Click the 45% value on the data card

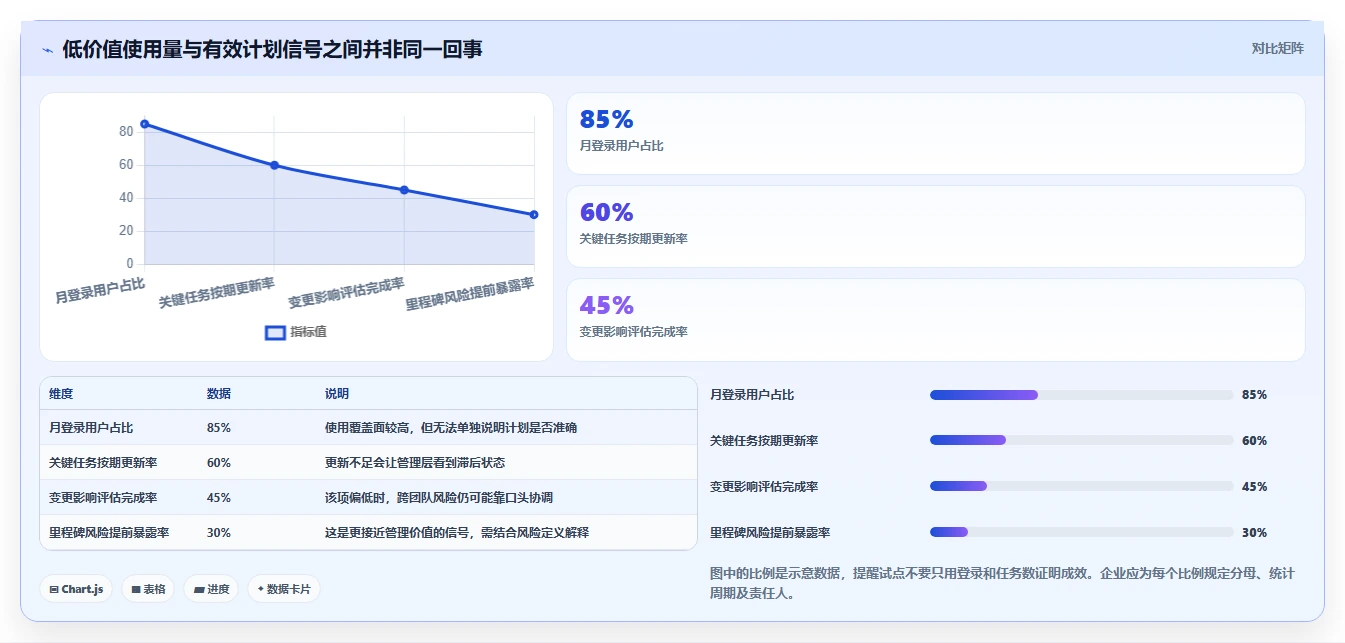pos(606,305)
